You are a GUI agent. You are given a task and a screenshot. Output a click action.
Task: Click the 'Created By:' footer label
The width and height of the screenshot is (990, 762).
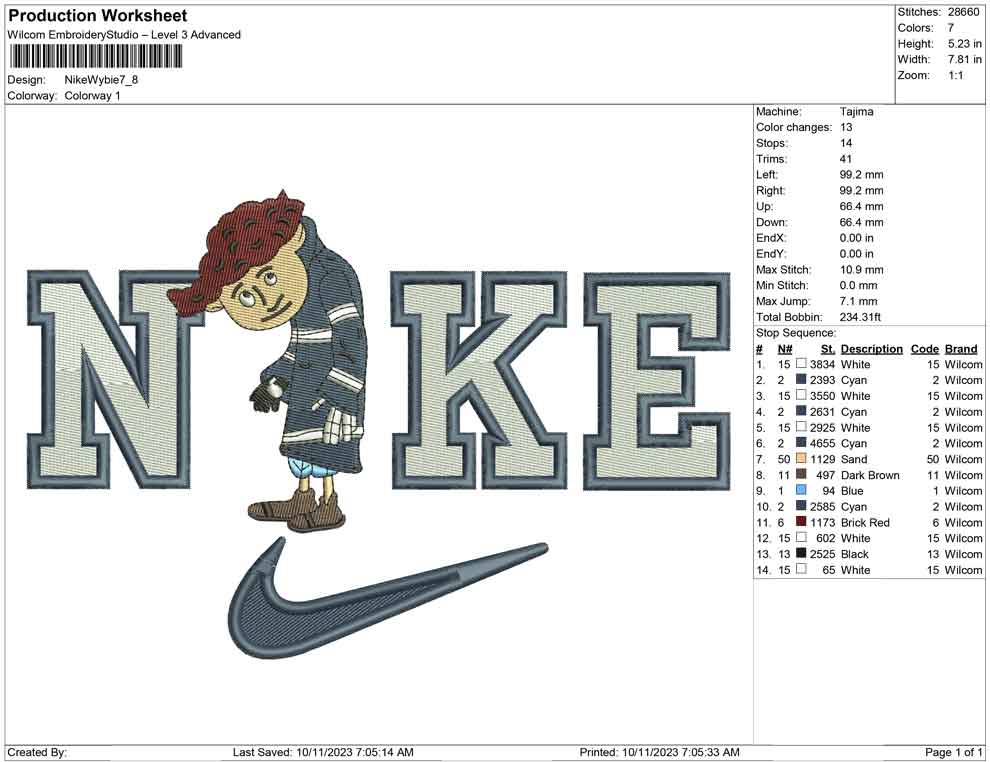pos(37,752)
